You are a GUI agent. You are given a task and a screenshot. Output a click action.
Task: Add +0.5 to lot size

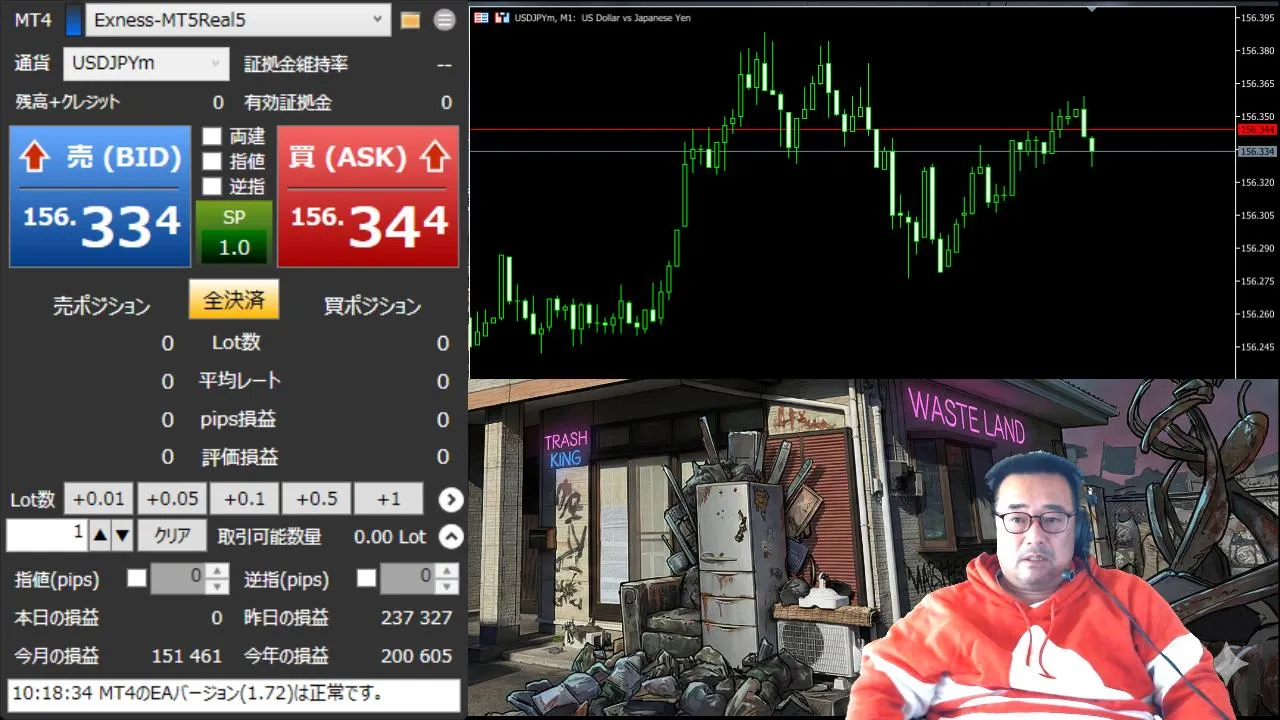coord(316,499)
